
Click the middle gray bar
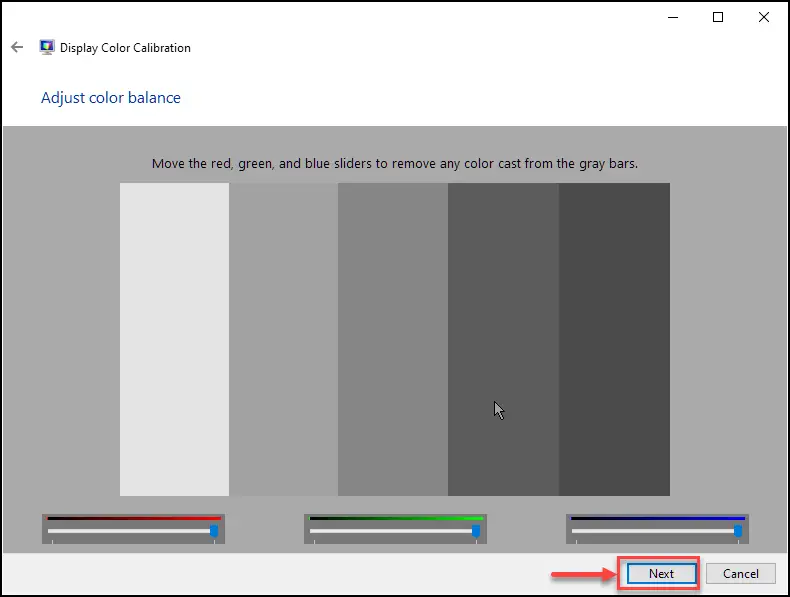coord(393,339)
